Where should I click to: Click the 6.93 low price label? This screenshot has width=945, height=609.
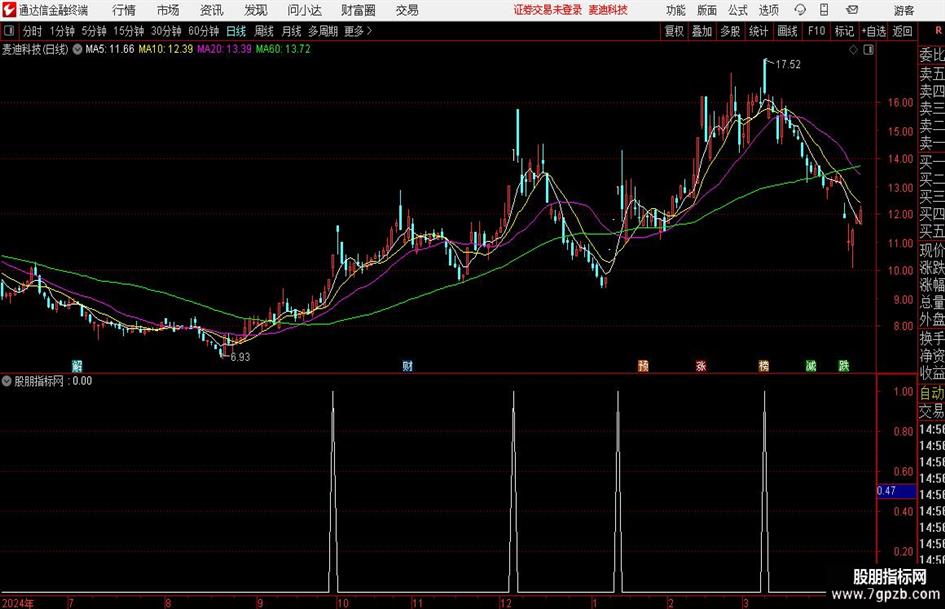240,357
